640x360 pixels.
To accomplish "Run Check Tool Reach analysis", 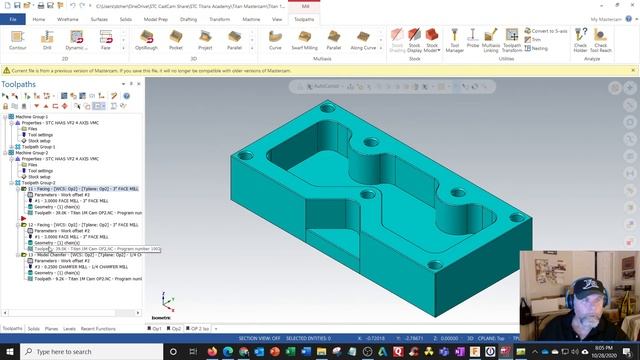I will (x=600, y=40).
